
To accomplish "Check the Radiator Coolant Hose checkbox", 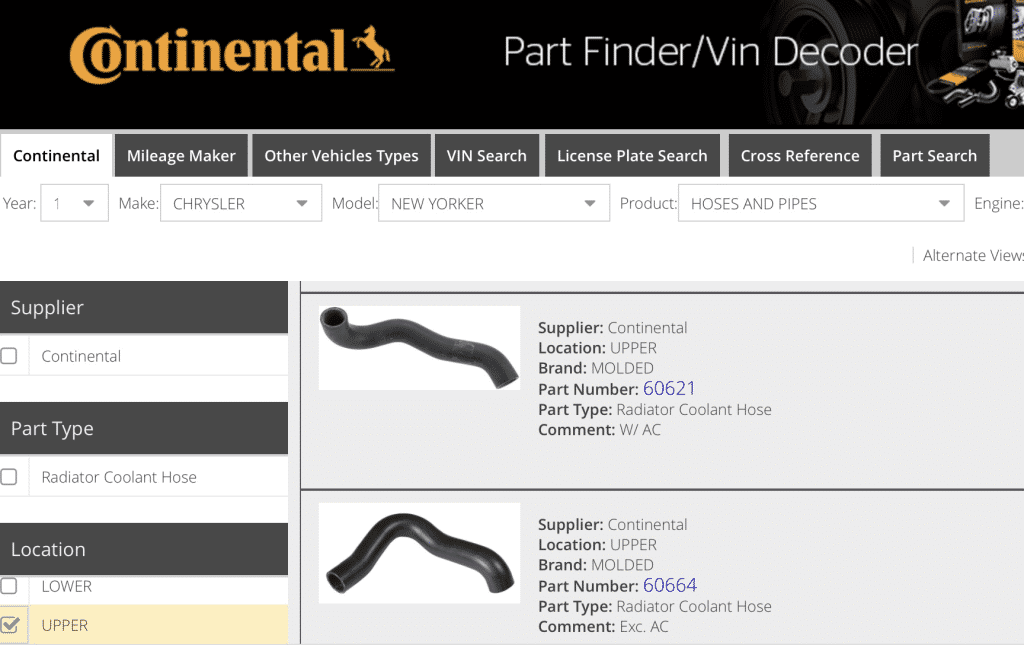I will [x=9, y=477].
